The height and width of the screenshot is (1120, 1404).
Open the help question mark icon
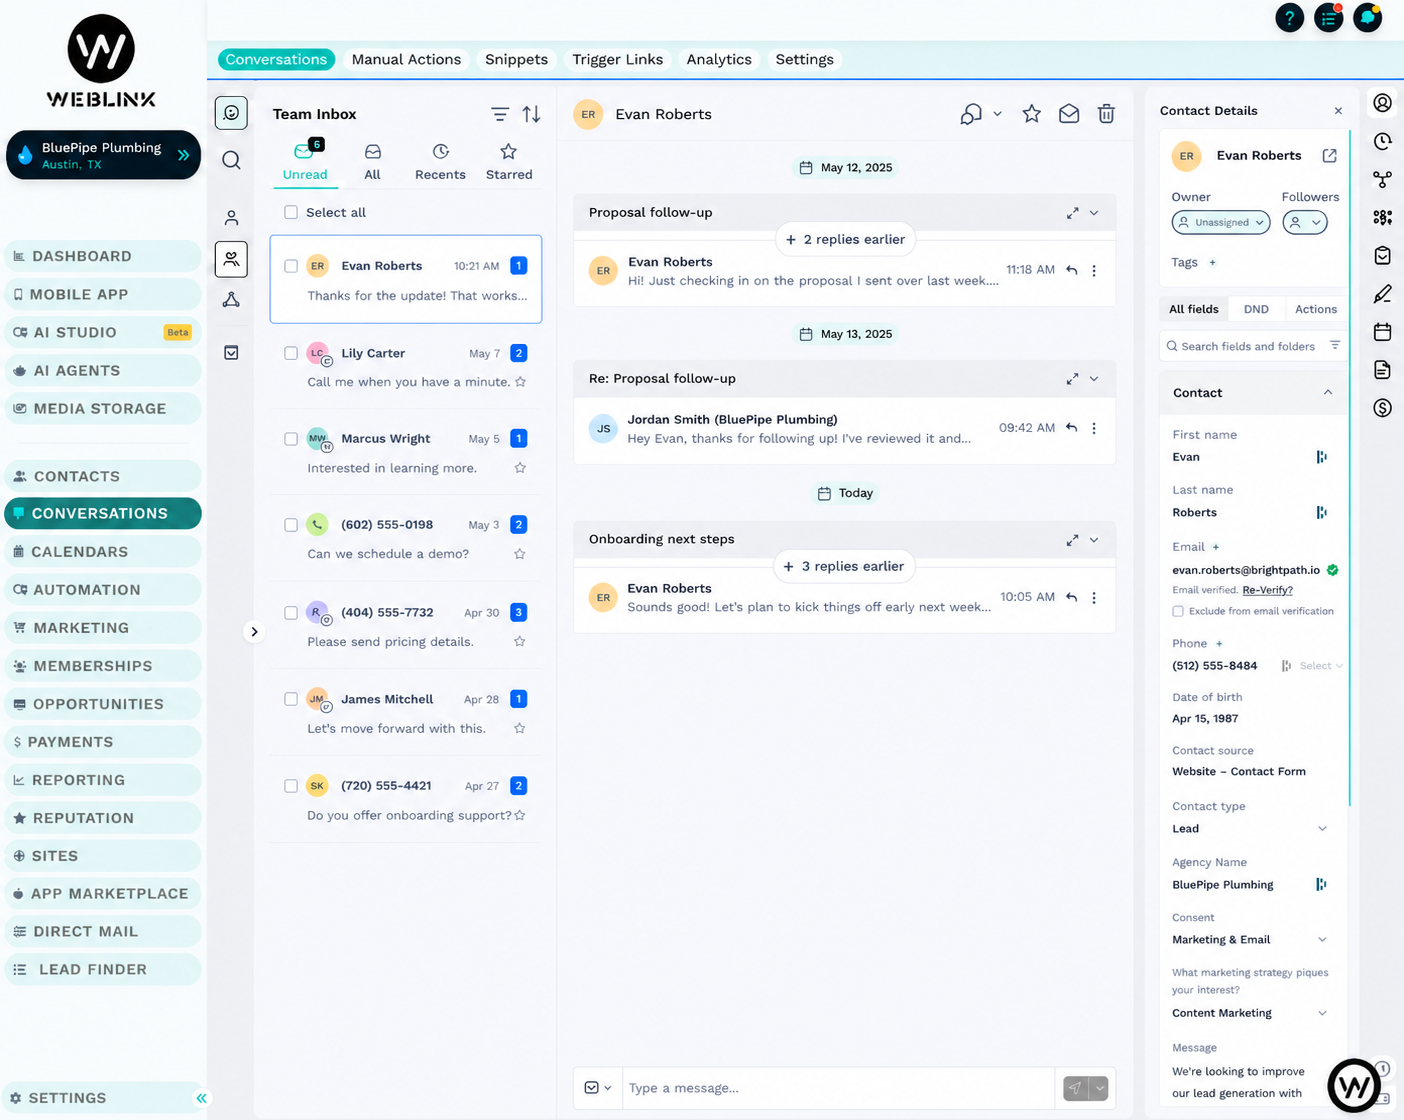pyautogui.click(x=1289, y=17)
